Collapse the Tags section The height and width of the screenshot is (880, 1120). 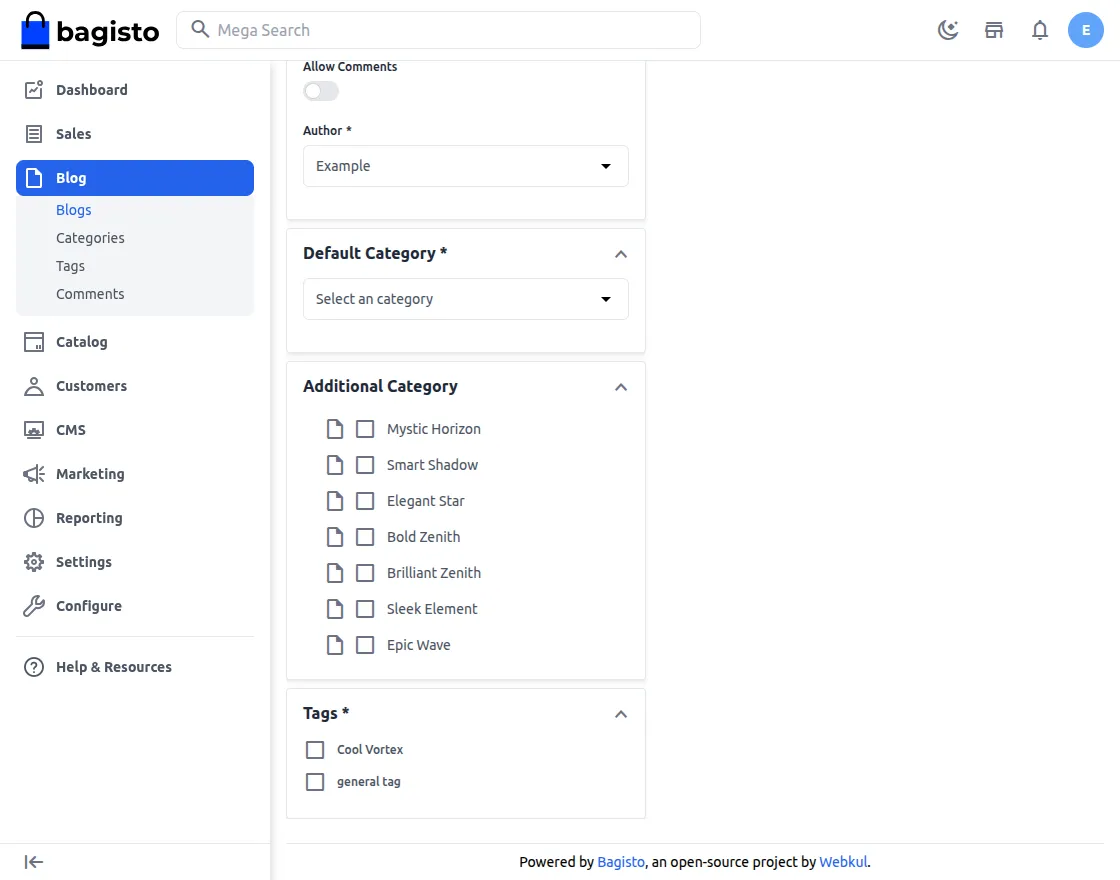click(621, 714)
